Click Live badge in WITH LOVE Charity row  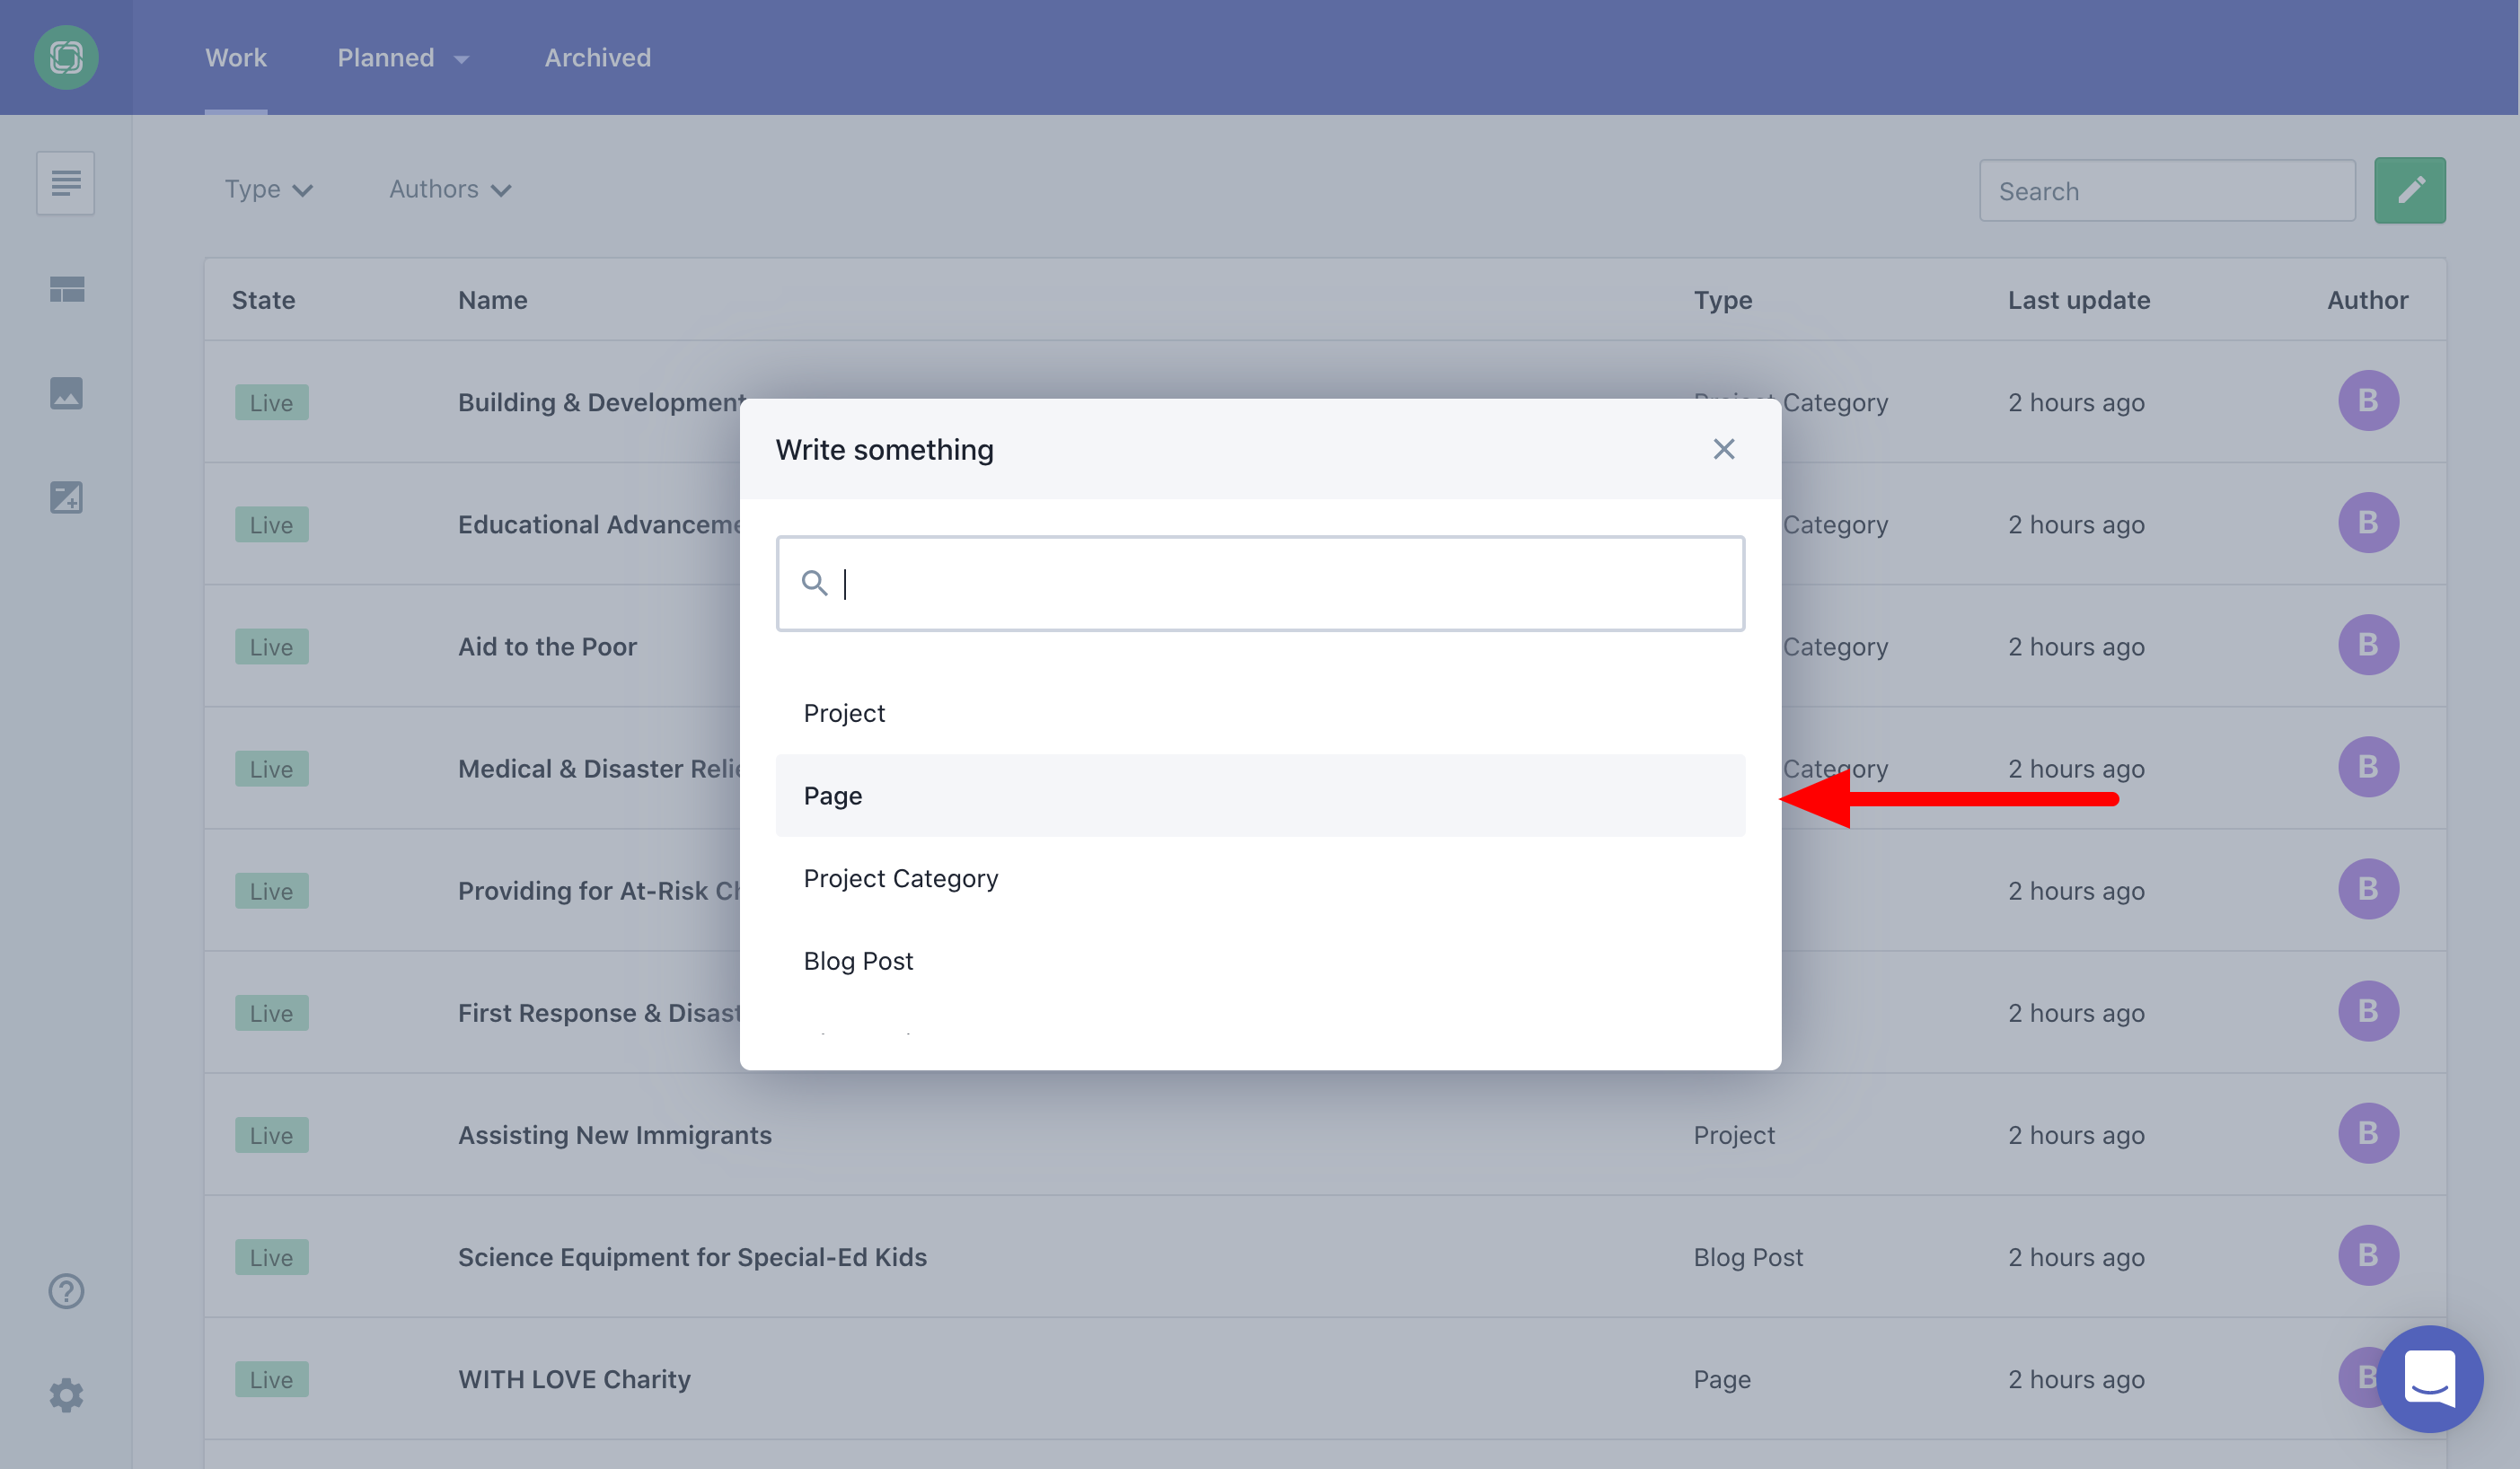coord(271,1379)
